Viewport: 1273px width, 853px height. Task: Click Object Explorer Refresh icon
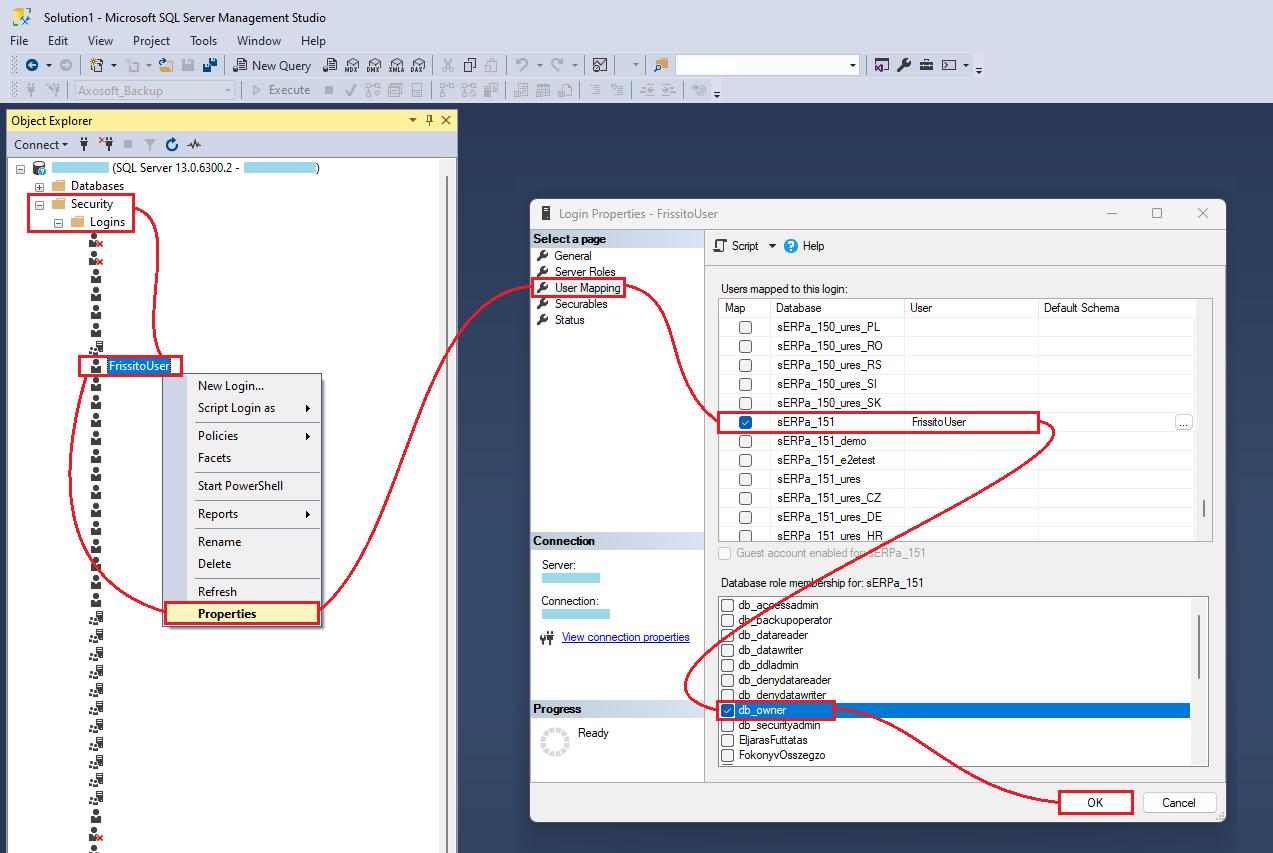click(172, 144)
